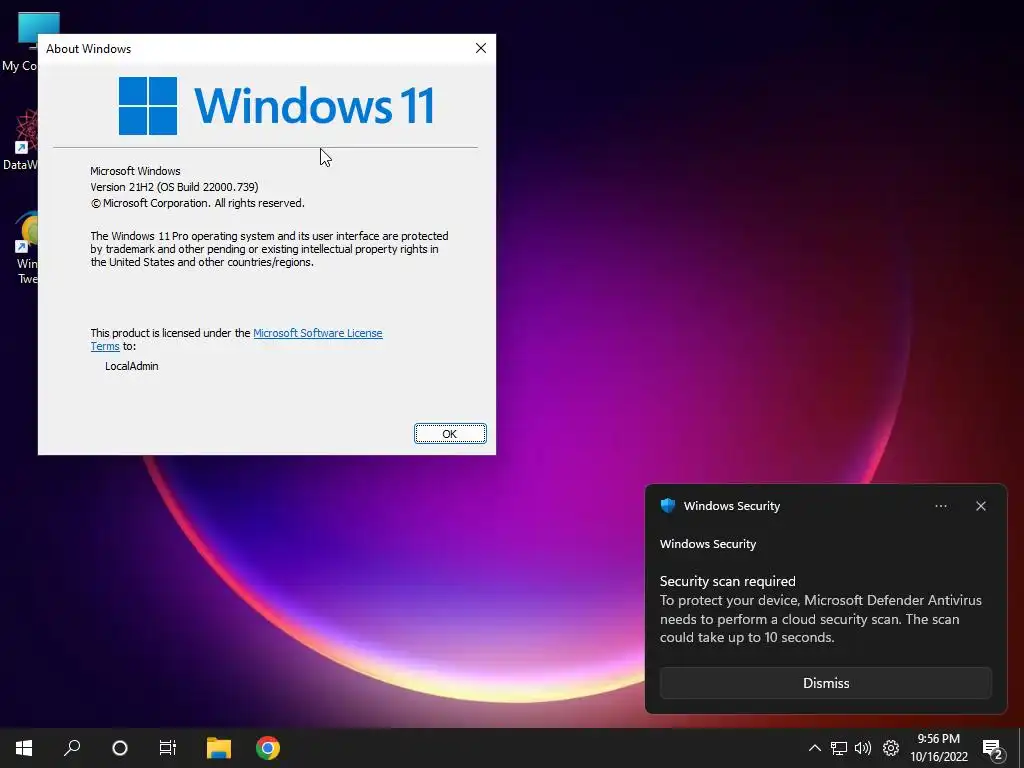Viewport: 1024px width, 768px height.
Task: Close the Windows Security notification
Action: click(981, 506)
